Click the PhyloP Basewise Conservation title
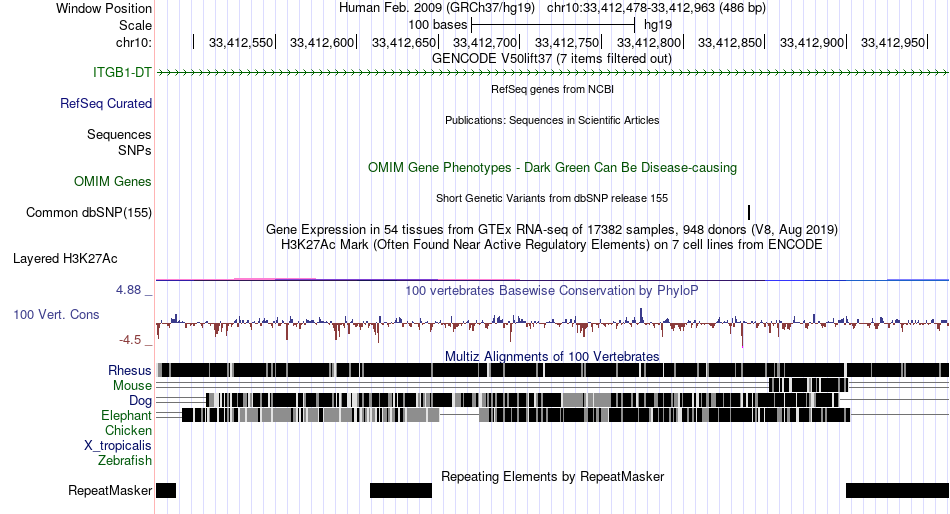Image resolution: width=950 pixels, height=514 pixels. click(552, 290)
